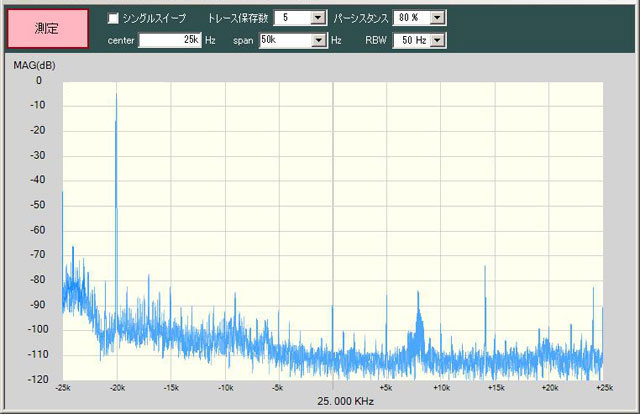The height and width of the screenshot is (414, 640).
Task: Click the -5k frequency axis label
Action: point(278,388)
